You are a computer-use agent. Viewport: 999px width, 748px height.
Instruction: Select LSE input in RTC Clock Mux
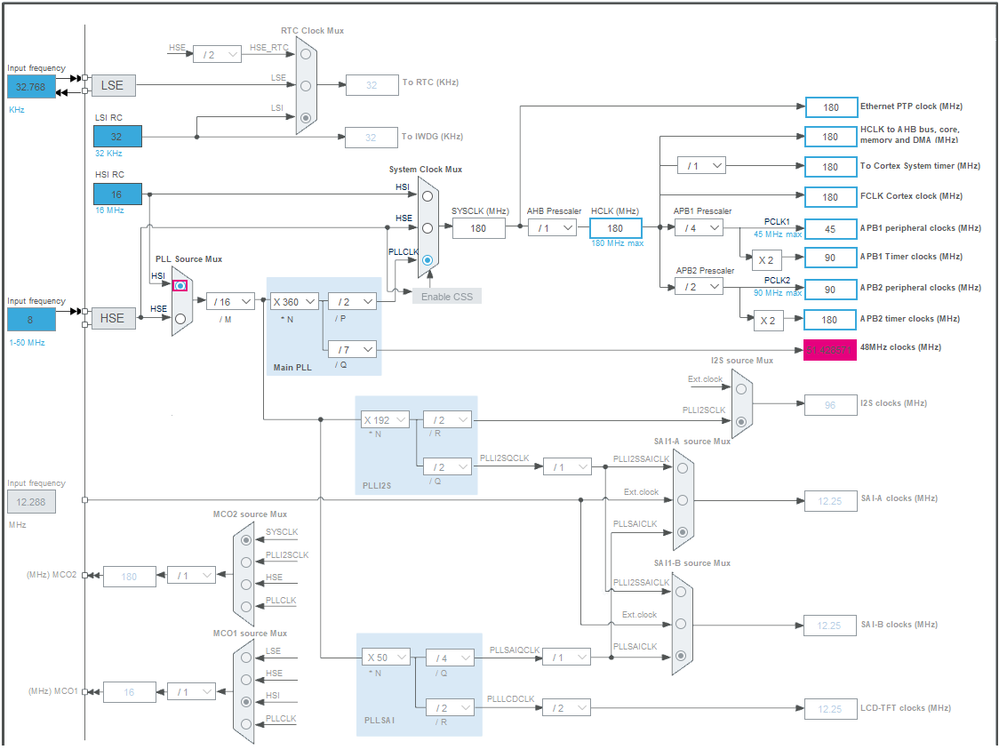tap(306, 85)
